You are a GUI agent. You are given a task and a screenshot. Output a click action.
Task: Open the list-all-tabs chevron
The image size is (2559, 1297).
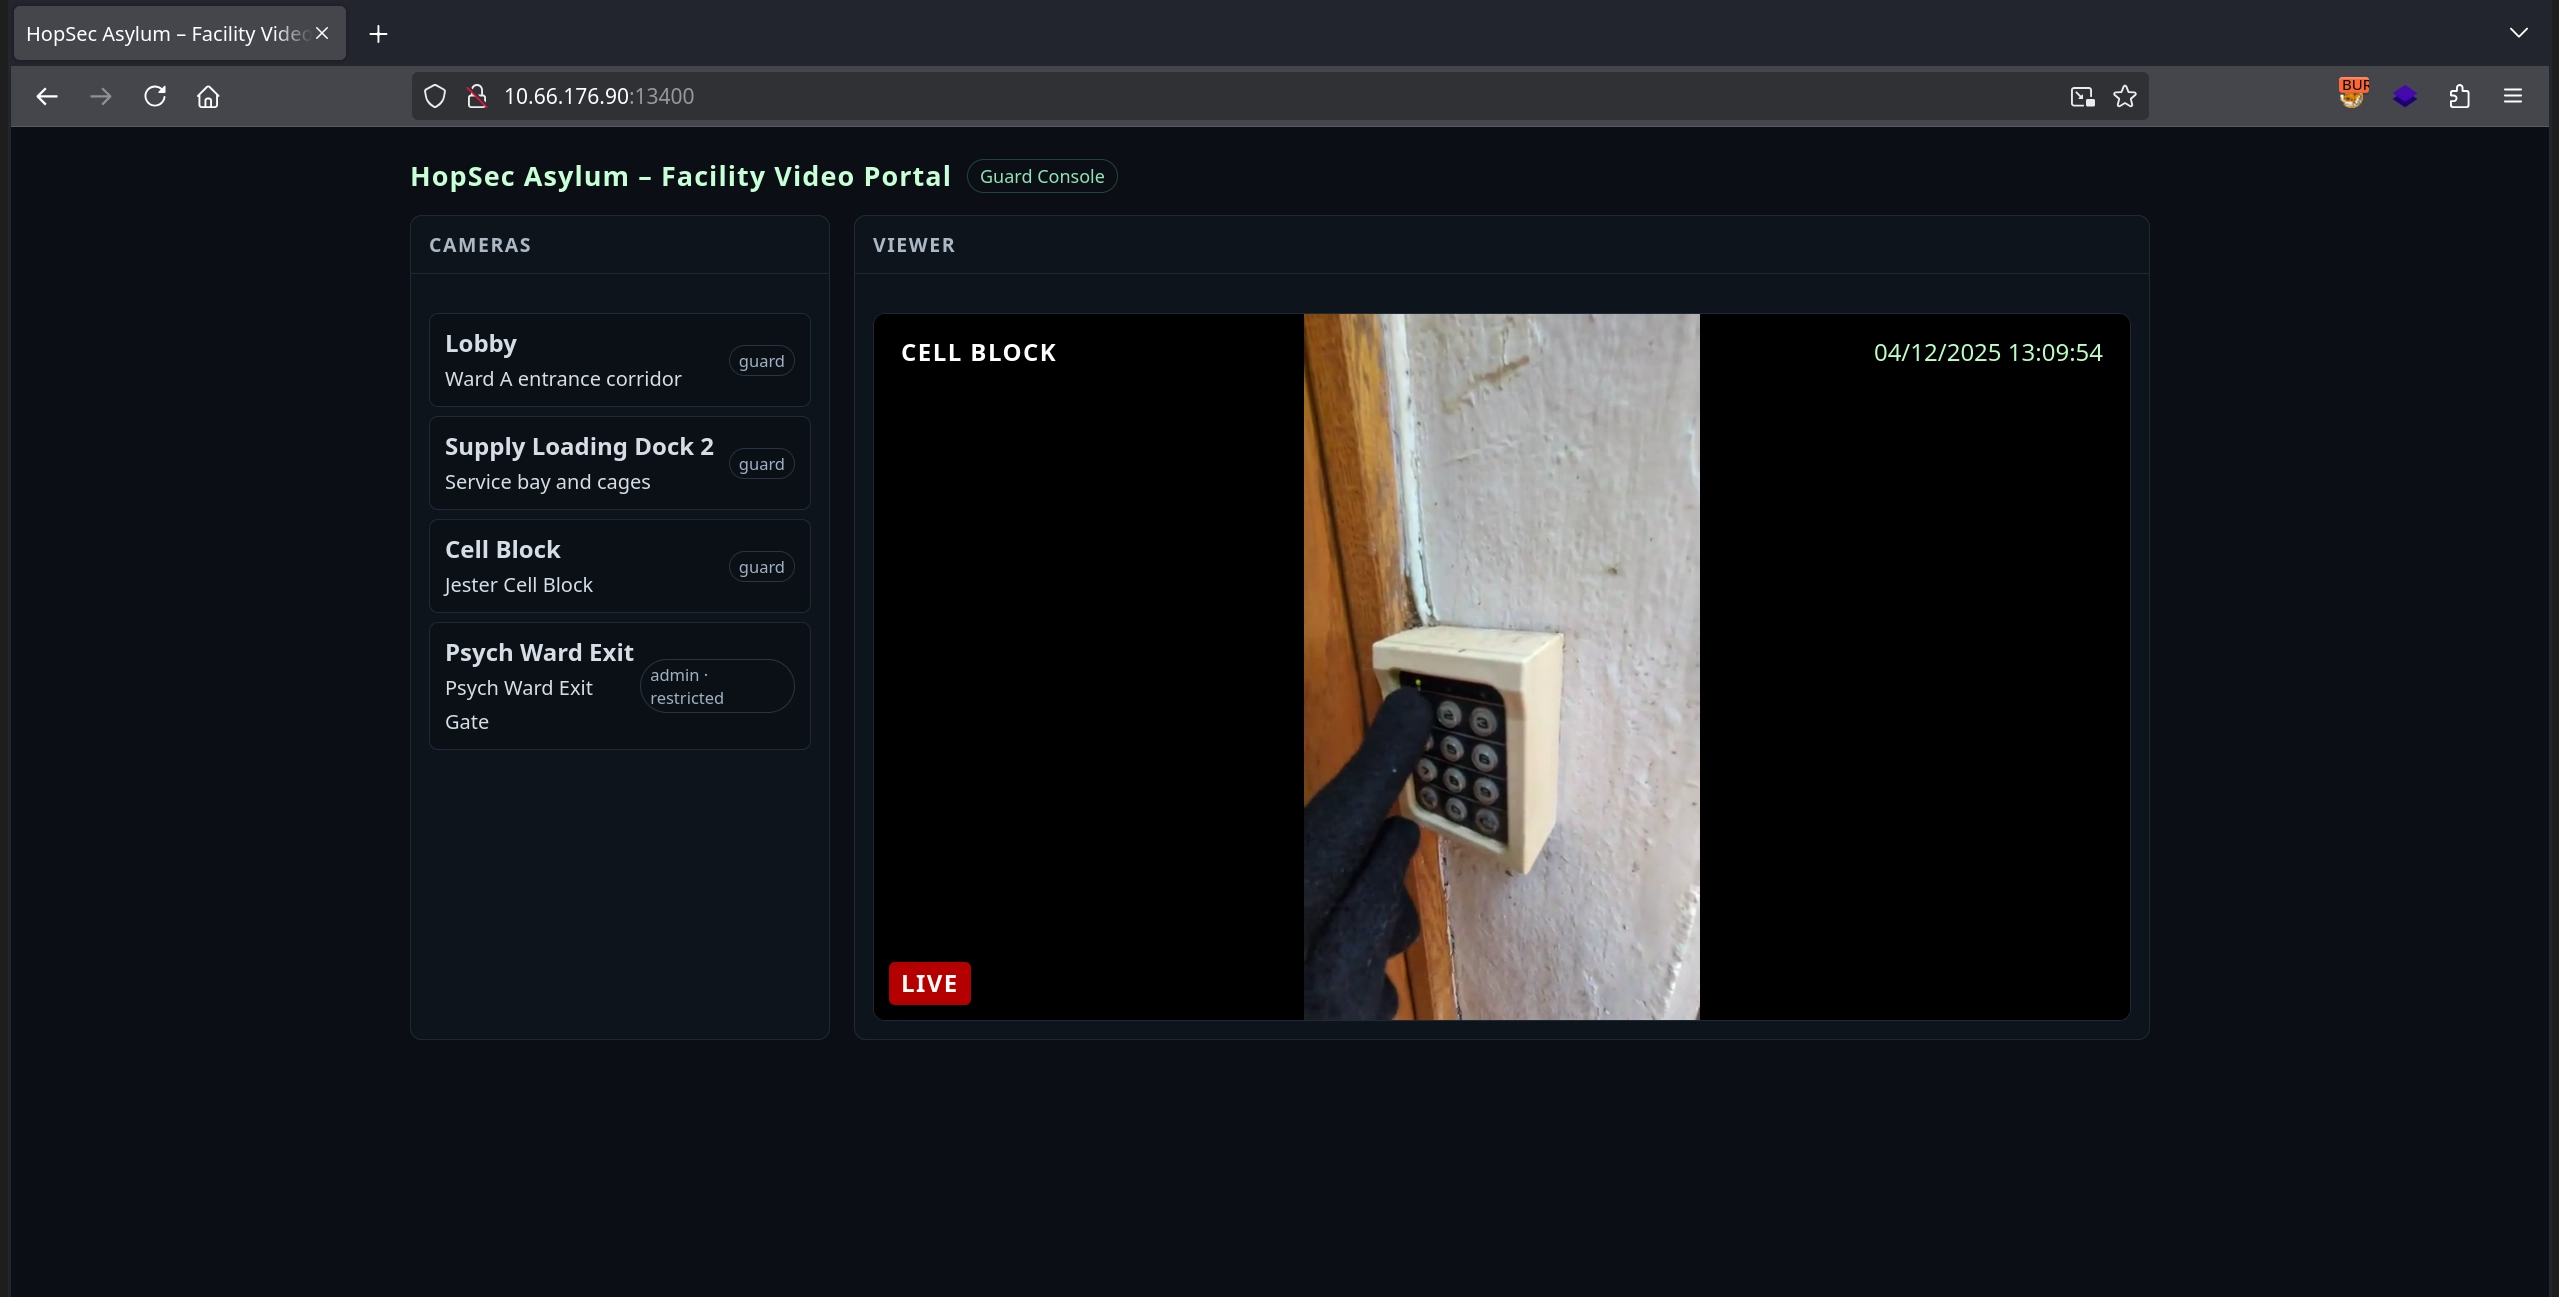(x=2518, y=32)
